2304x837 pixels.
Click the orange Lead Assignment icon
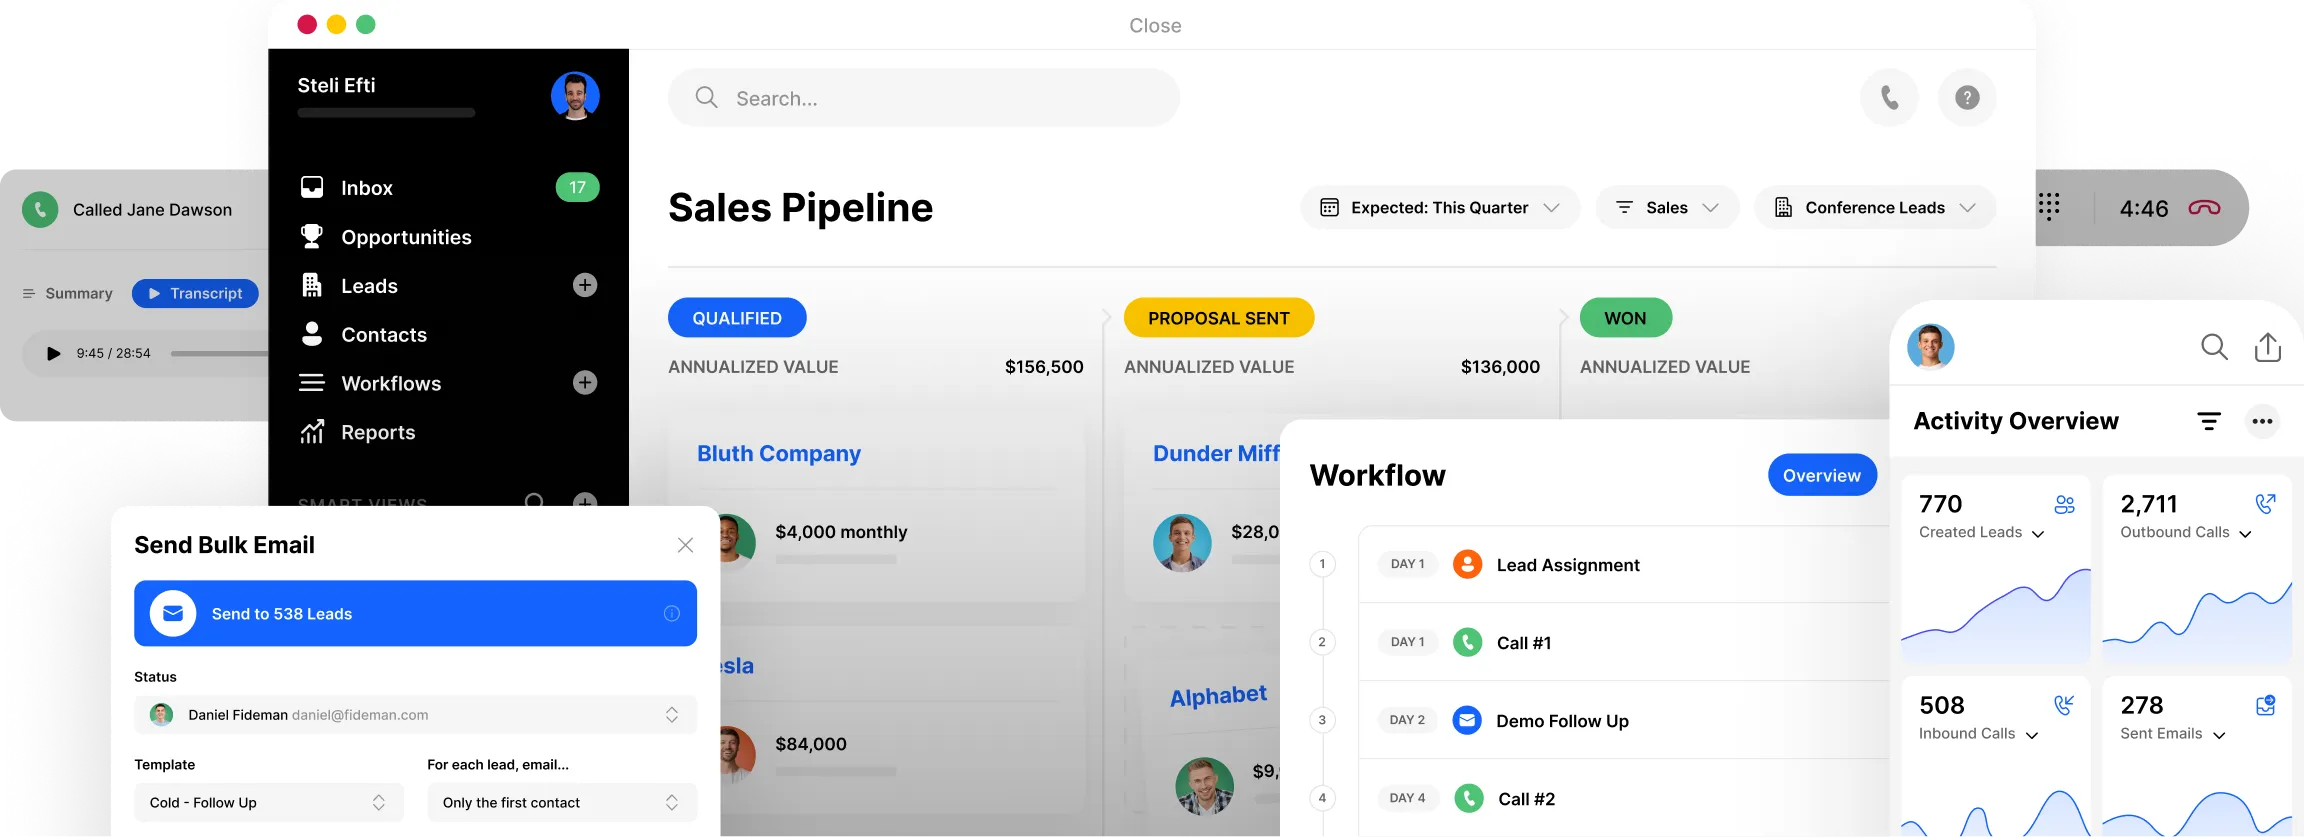[1467, 564]
